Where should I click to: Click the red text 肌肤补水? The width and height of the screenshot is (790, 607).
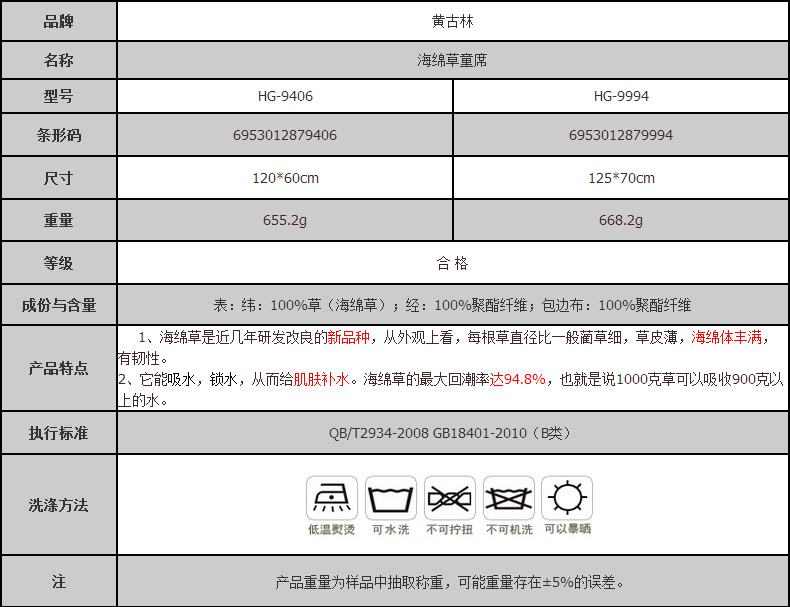click(321, 379)
